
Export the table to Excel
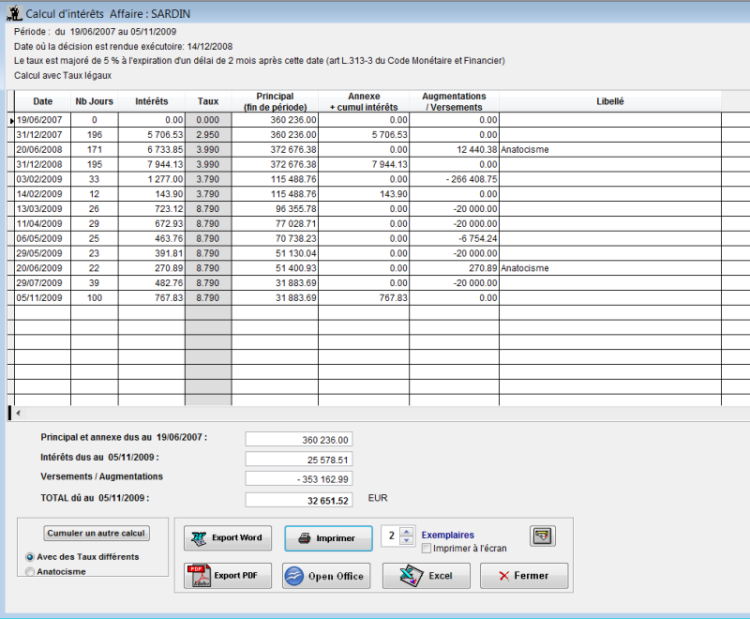(x=426, y=576)
